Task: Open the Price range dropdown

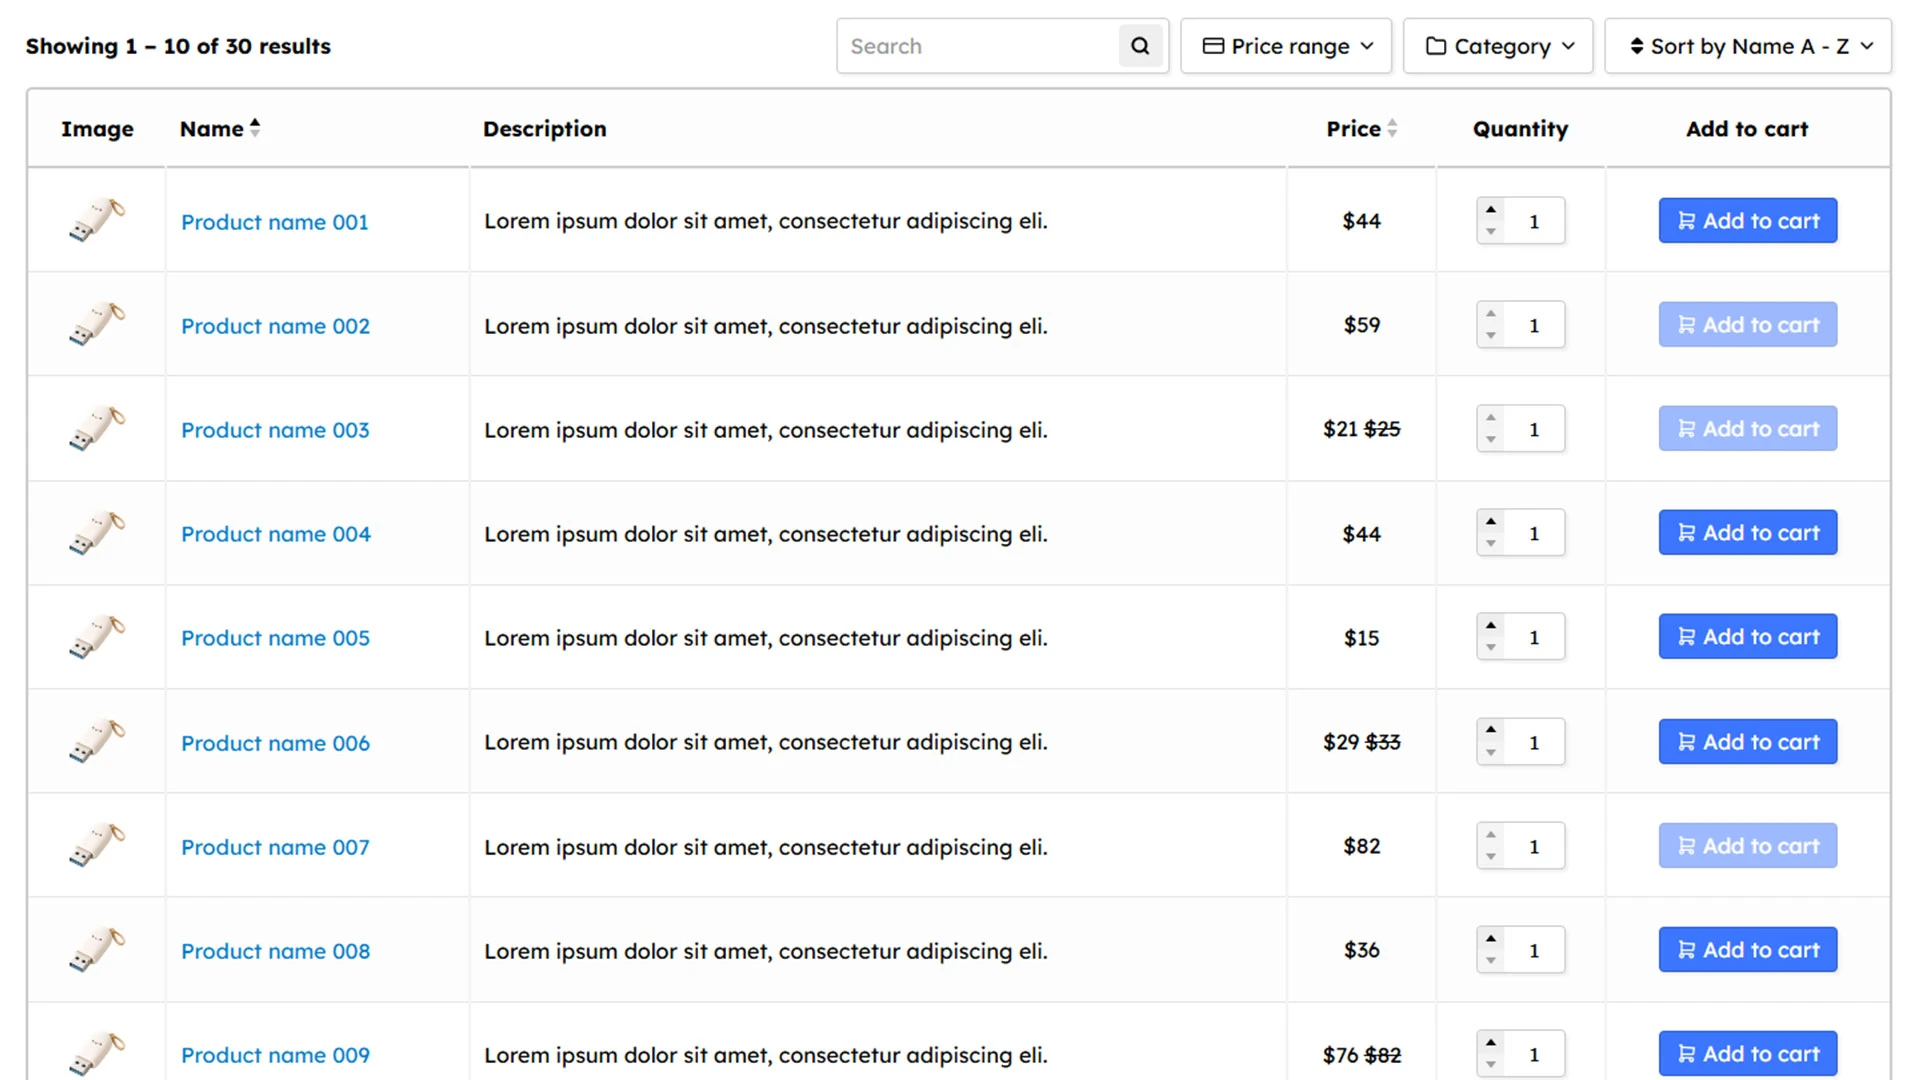Action: click(1286, 46)
